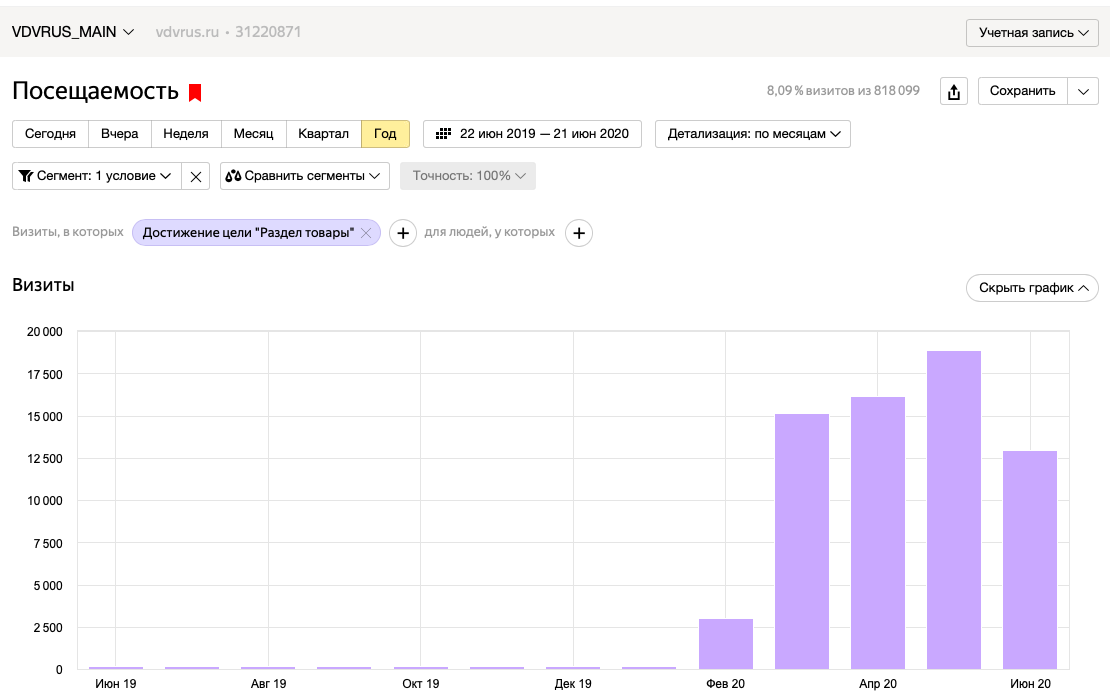Open the calendar date range picker
The height and width of the screenshot is (700, 1110).
tap(532, 134)
